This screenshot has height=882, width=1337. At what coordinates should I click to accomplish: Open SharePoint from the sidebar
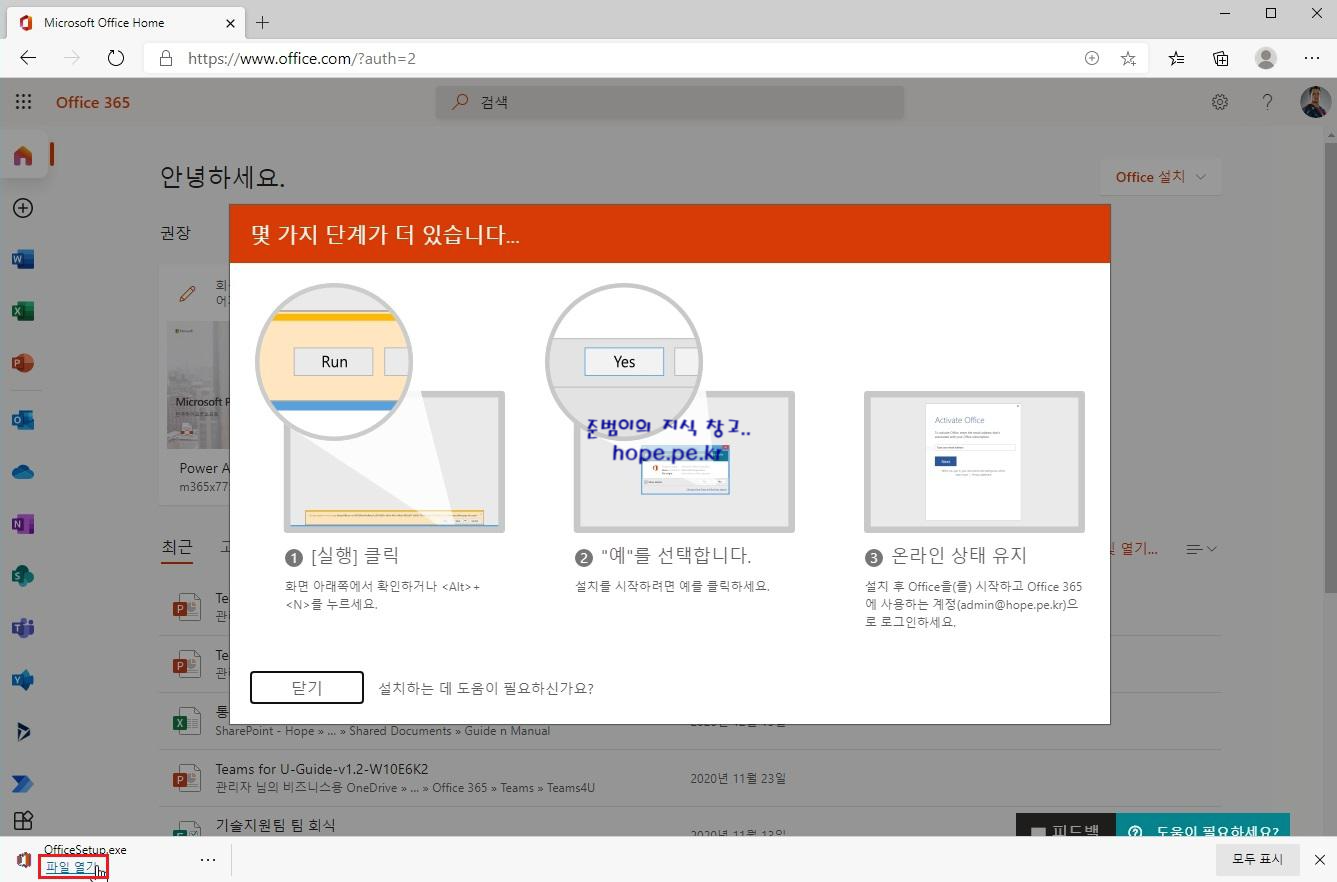23,576
